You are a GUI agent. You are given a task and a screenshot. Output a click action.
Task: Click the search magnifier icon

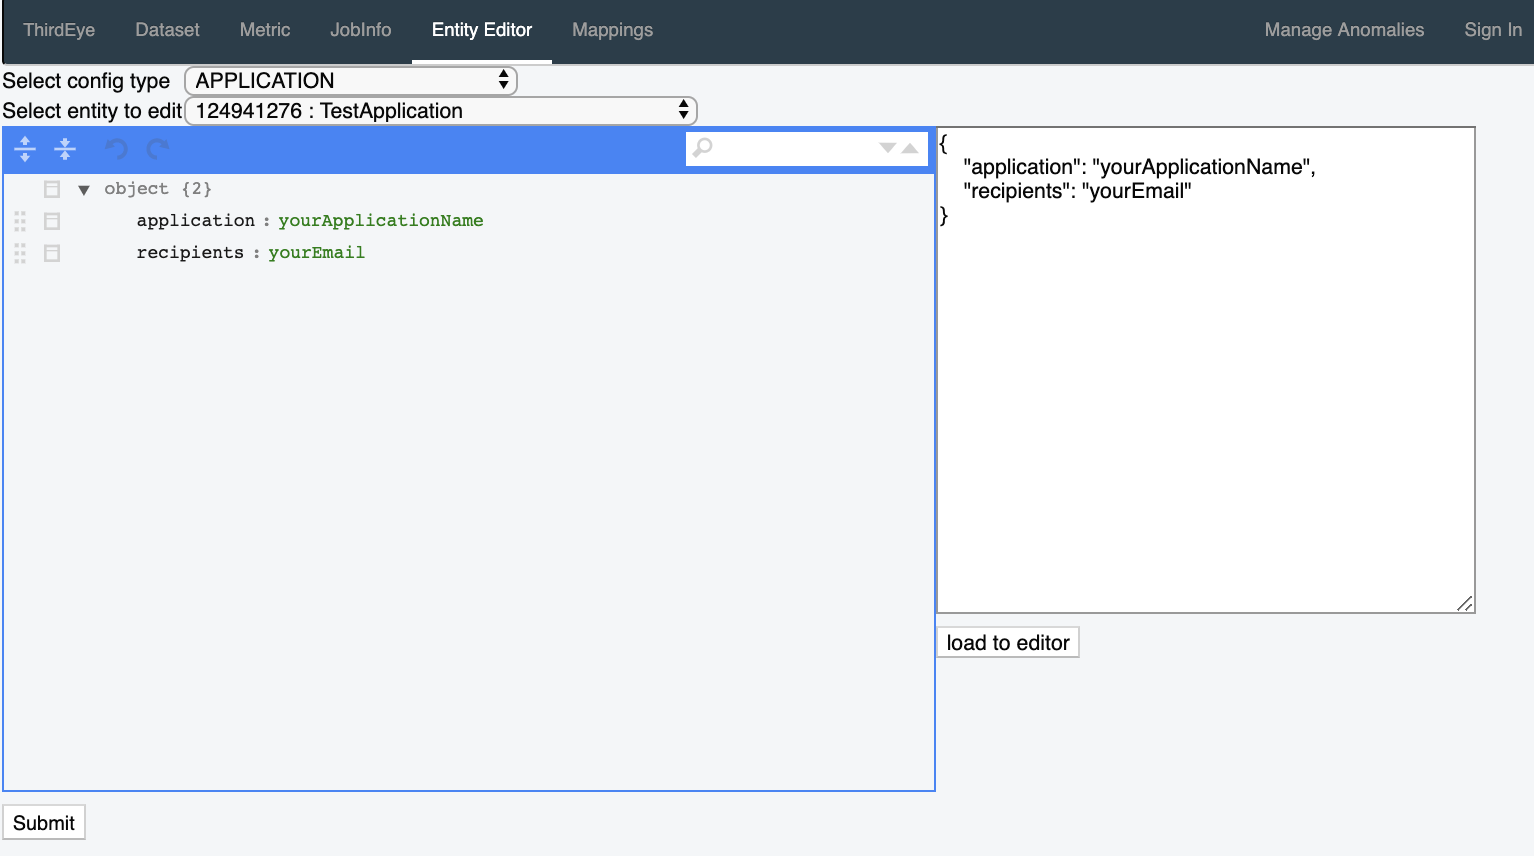[x=703, y=148]
